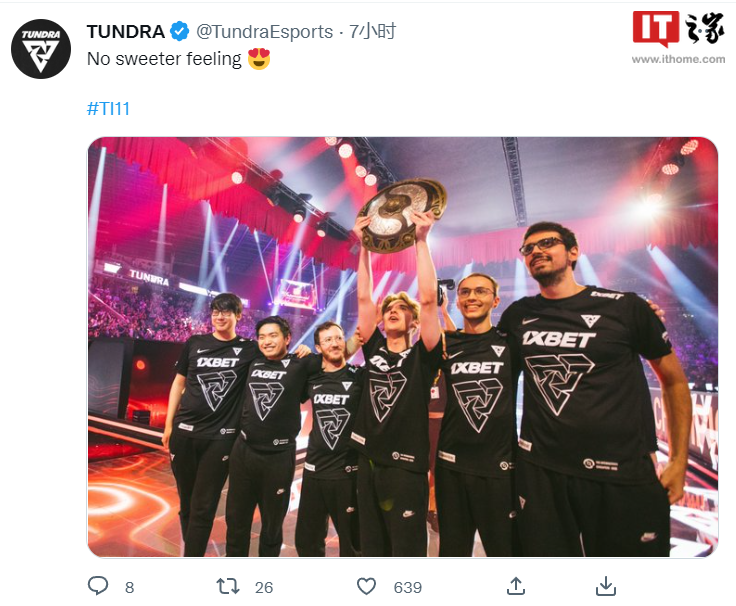
Task: Click the heart-eyes emoji in tweet
Action: [259, 59]
